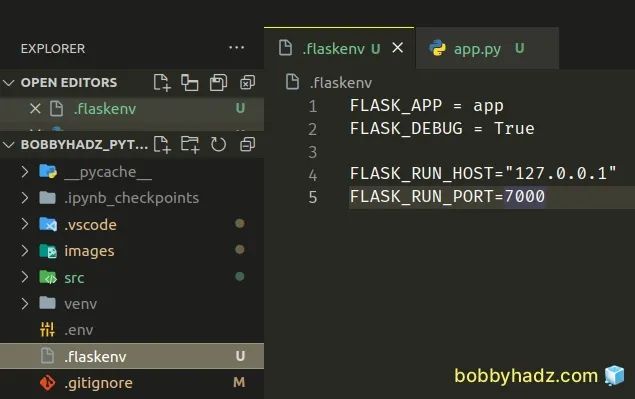Image resolution: width=635 pixels, height=399 pixels.
Task: Click Save All icon in Open Editors
Action: [x=218, y=83]
